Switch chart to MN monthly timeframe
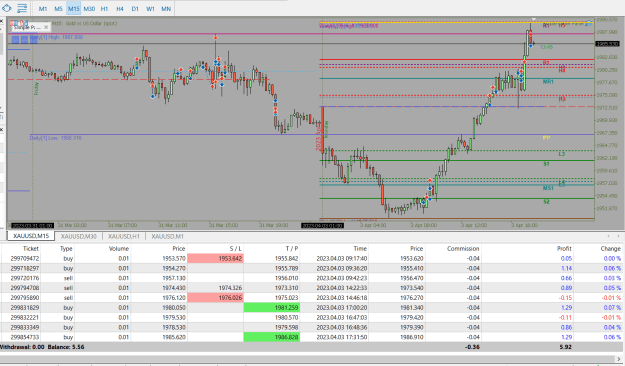Viewport: 625px width, 366px height. click(x=166, y=8)
